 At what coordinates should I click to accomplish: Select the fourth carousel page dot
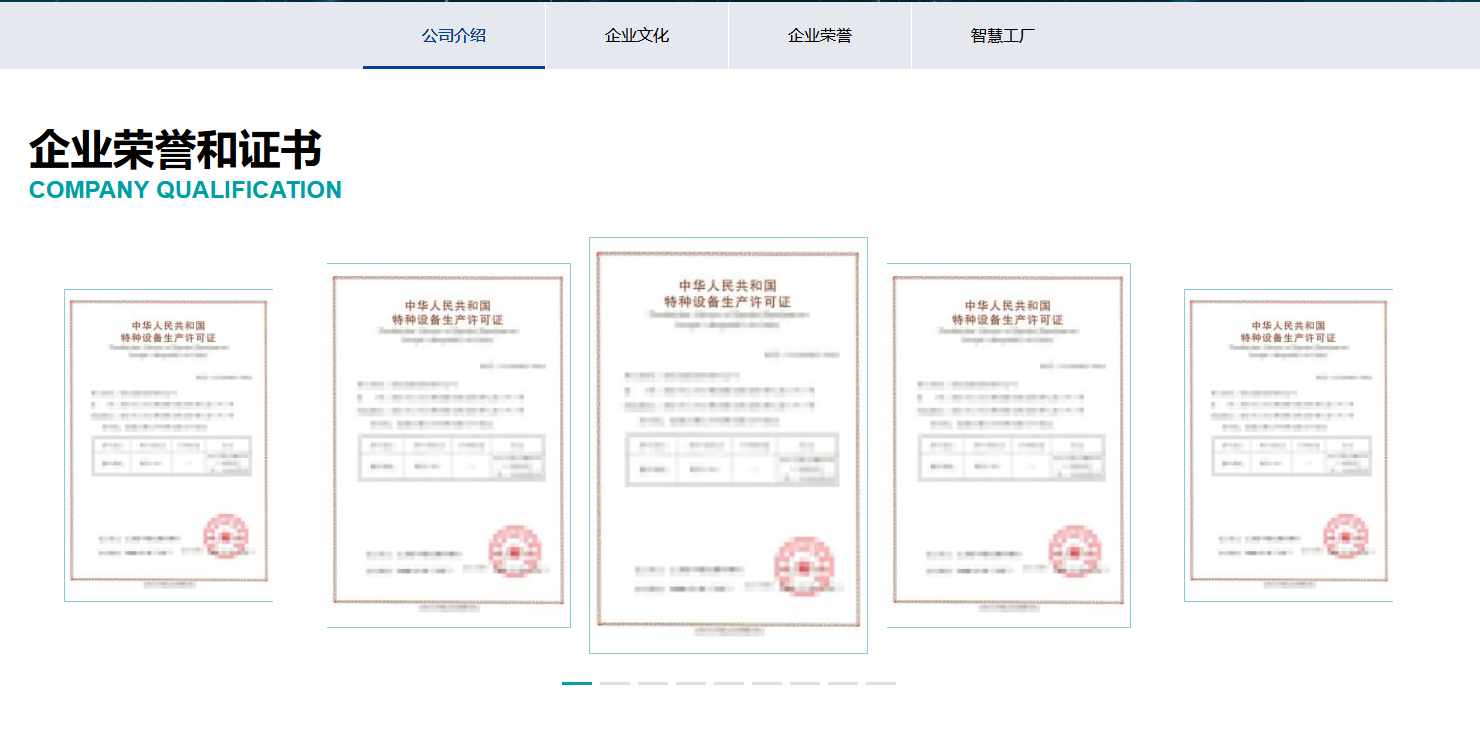(x=691, y=683)
